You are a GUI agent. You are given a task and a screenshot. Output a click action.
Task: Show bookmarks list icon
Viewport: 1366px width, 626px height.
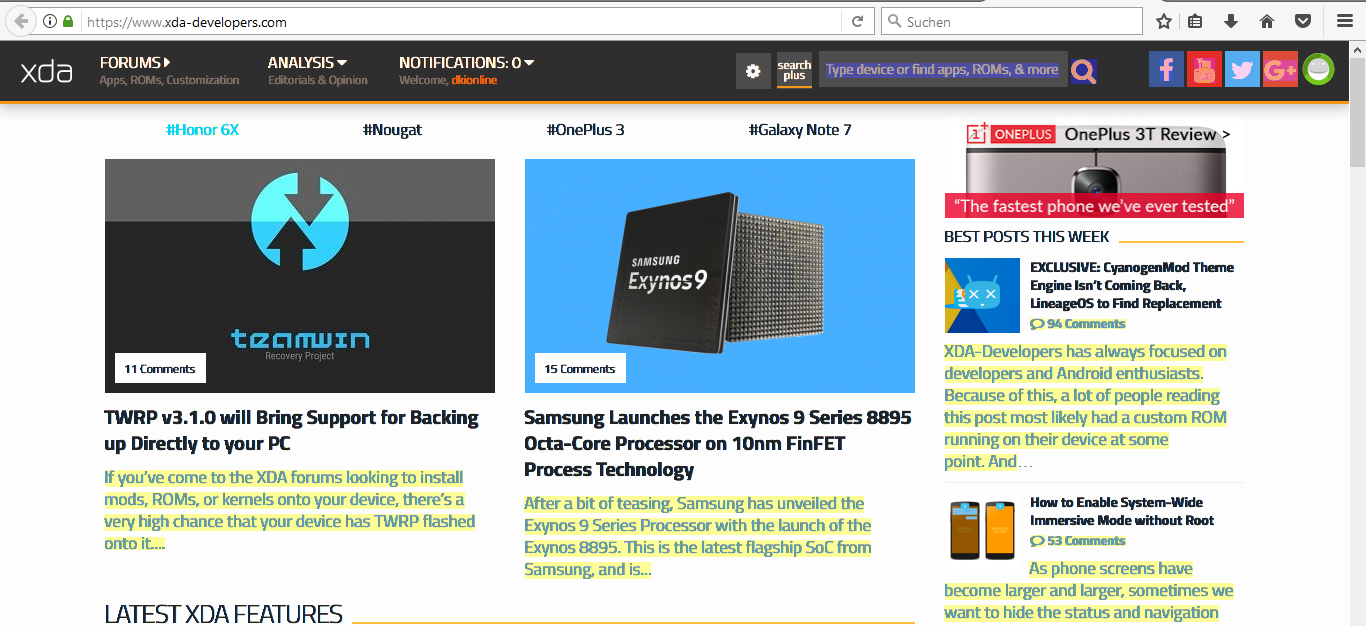pyautogui.click(x=1196, y=21)
